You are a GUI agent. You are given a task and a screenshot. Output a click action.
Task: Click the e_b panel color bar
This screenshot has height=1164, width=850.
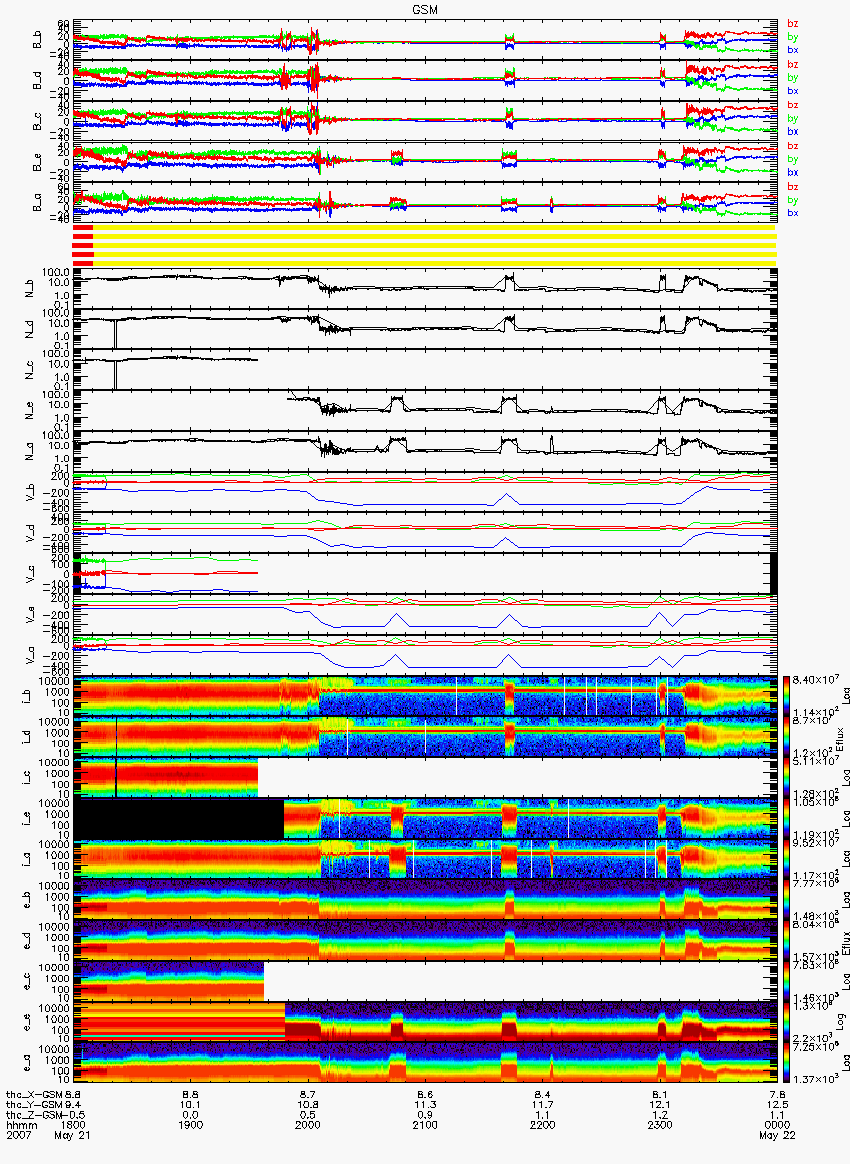pos(787,900)
